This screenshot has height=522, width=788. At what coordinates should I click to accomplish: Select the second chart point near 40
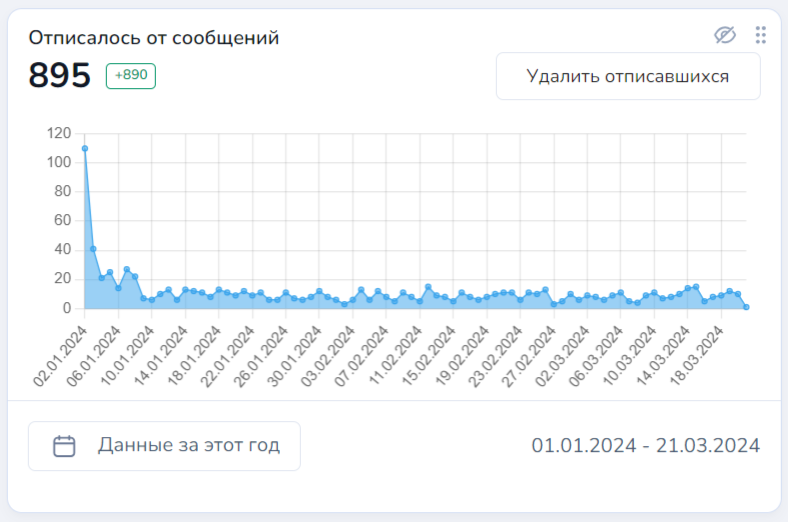(93, 249)
